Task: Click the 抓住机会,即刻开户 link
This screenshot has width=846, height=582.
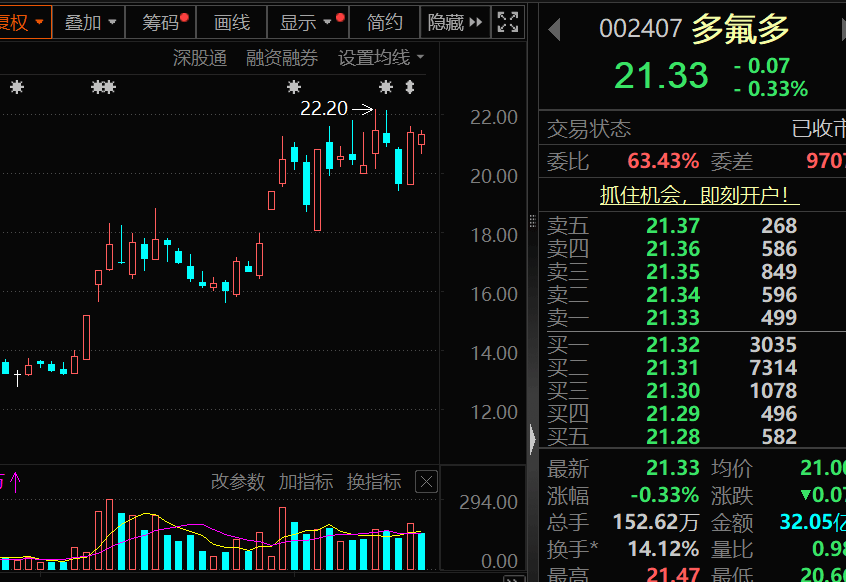Action: pyautogui.click(x=699, y=196)
